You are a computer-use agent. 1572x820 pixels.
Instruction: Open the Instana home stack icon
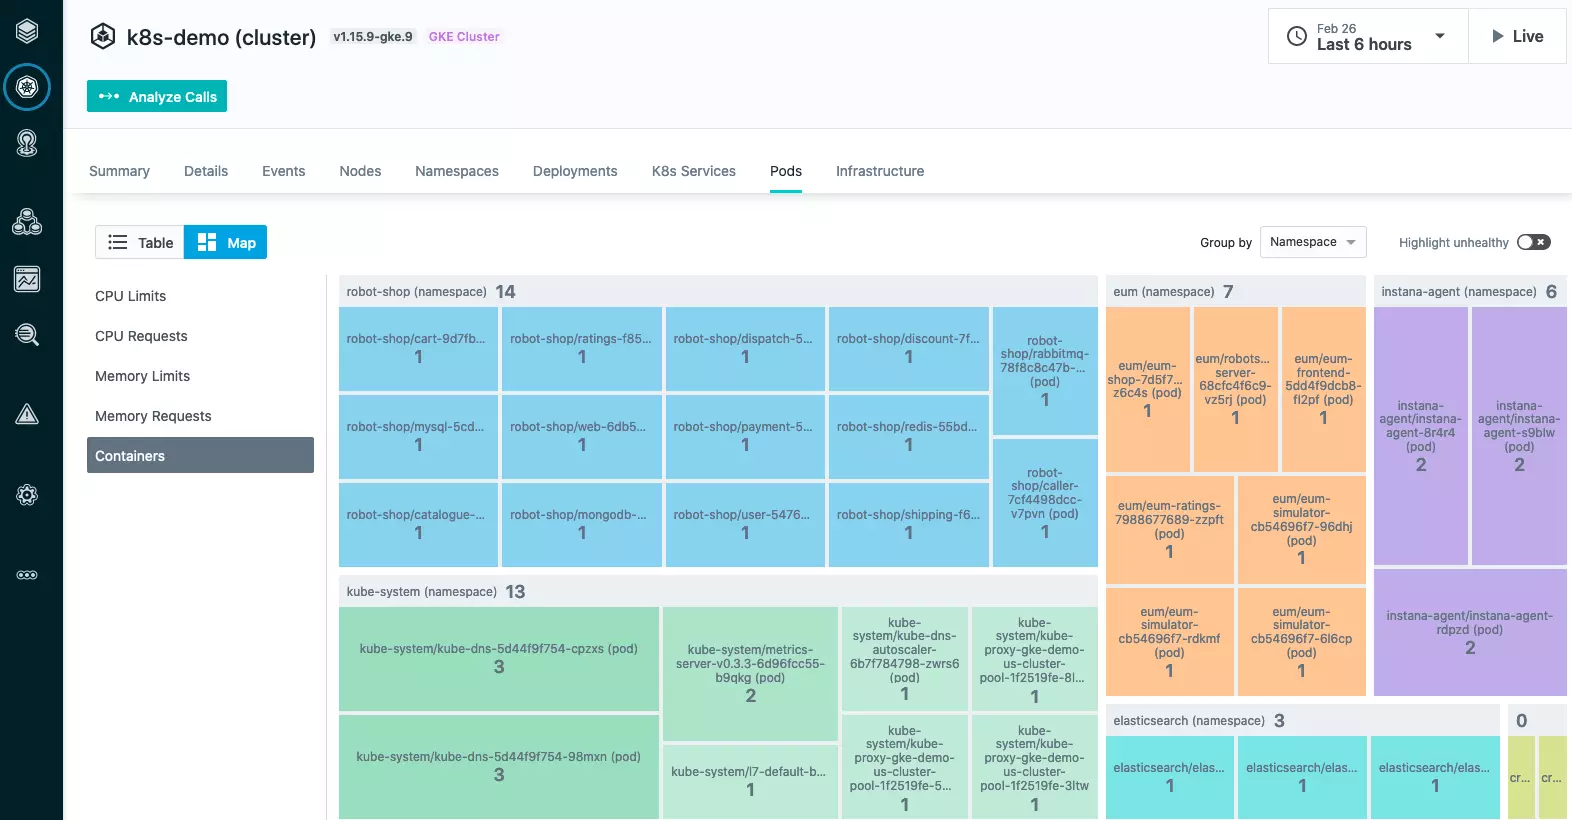(27, 31)
